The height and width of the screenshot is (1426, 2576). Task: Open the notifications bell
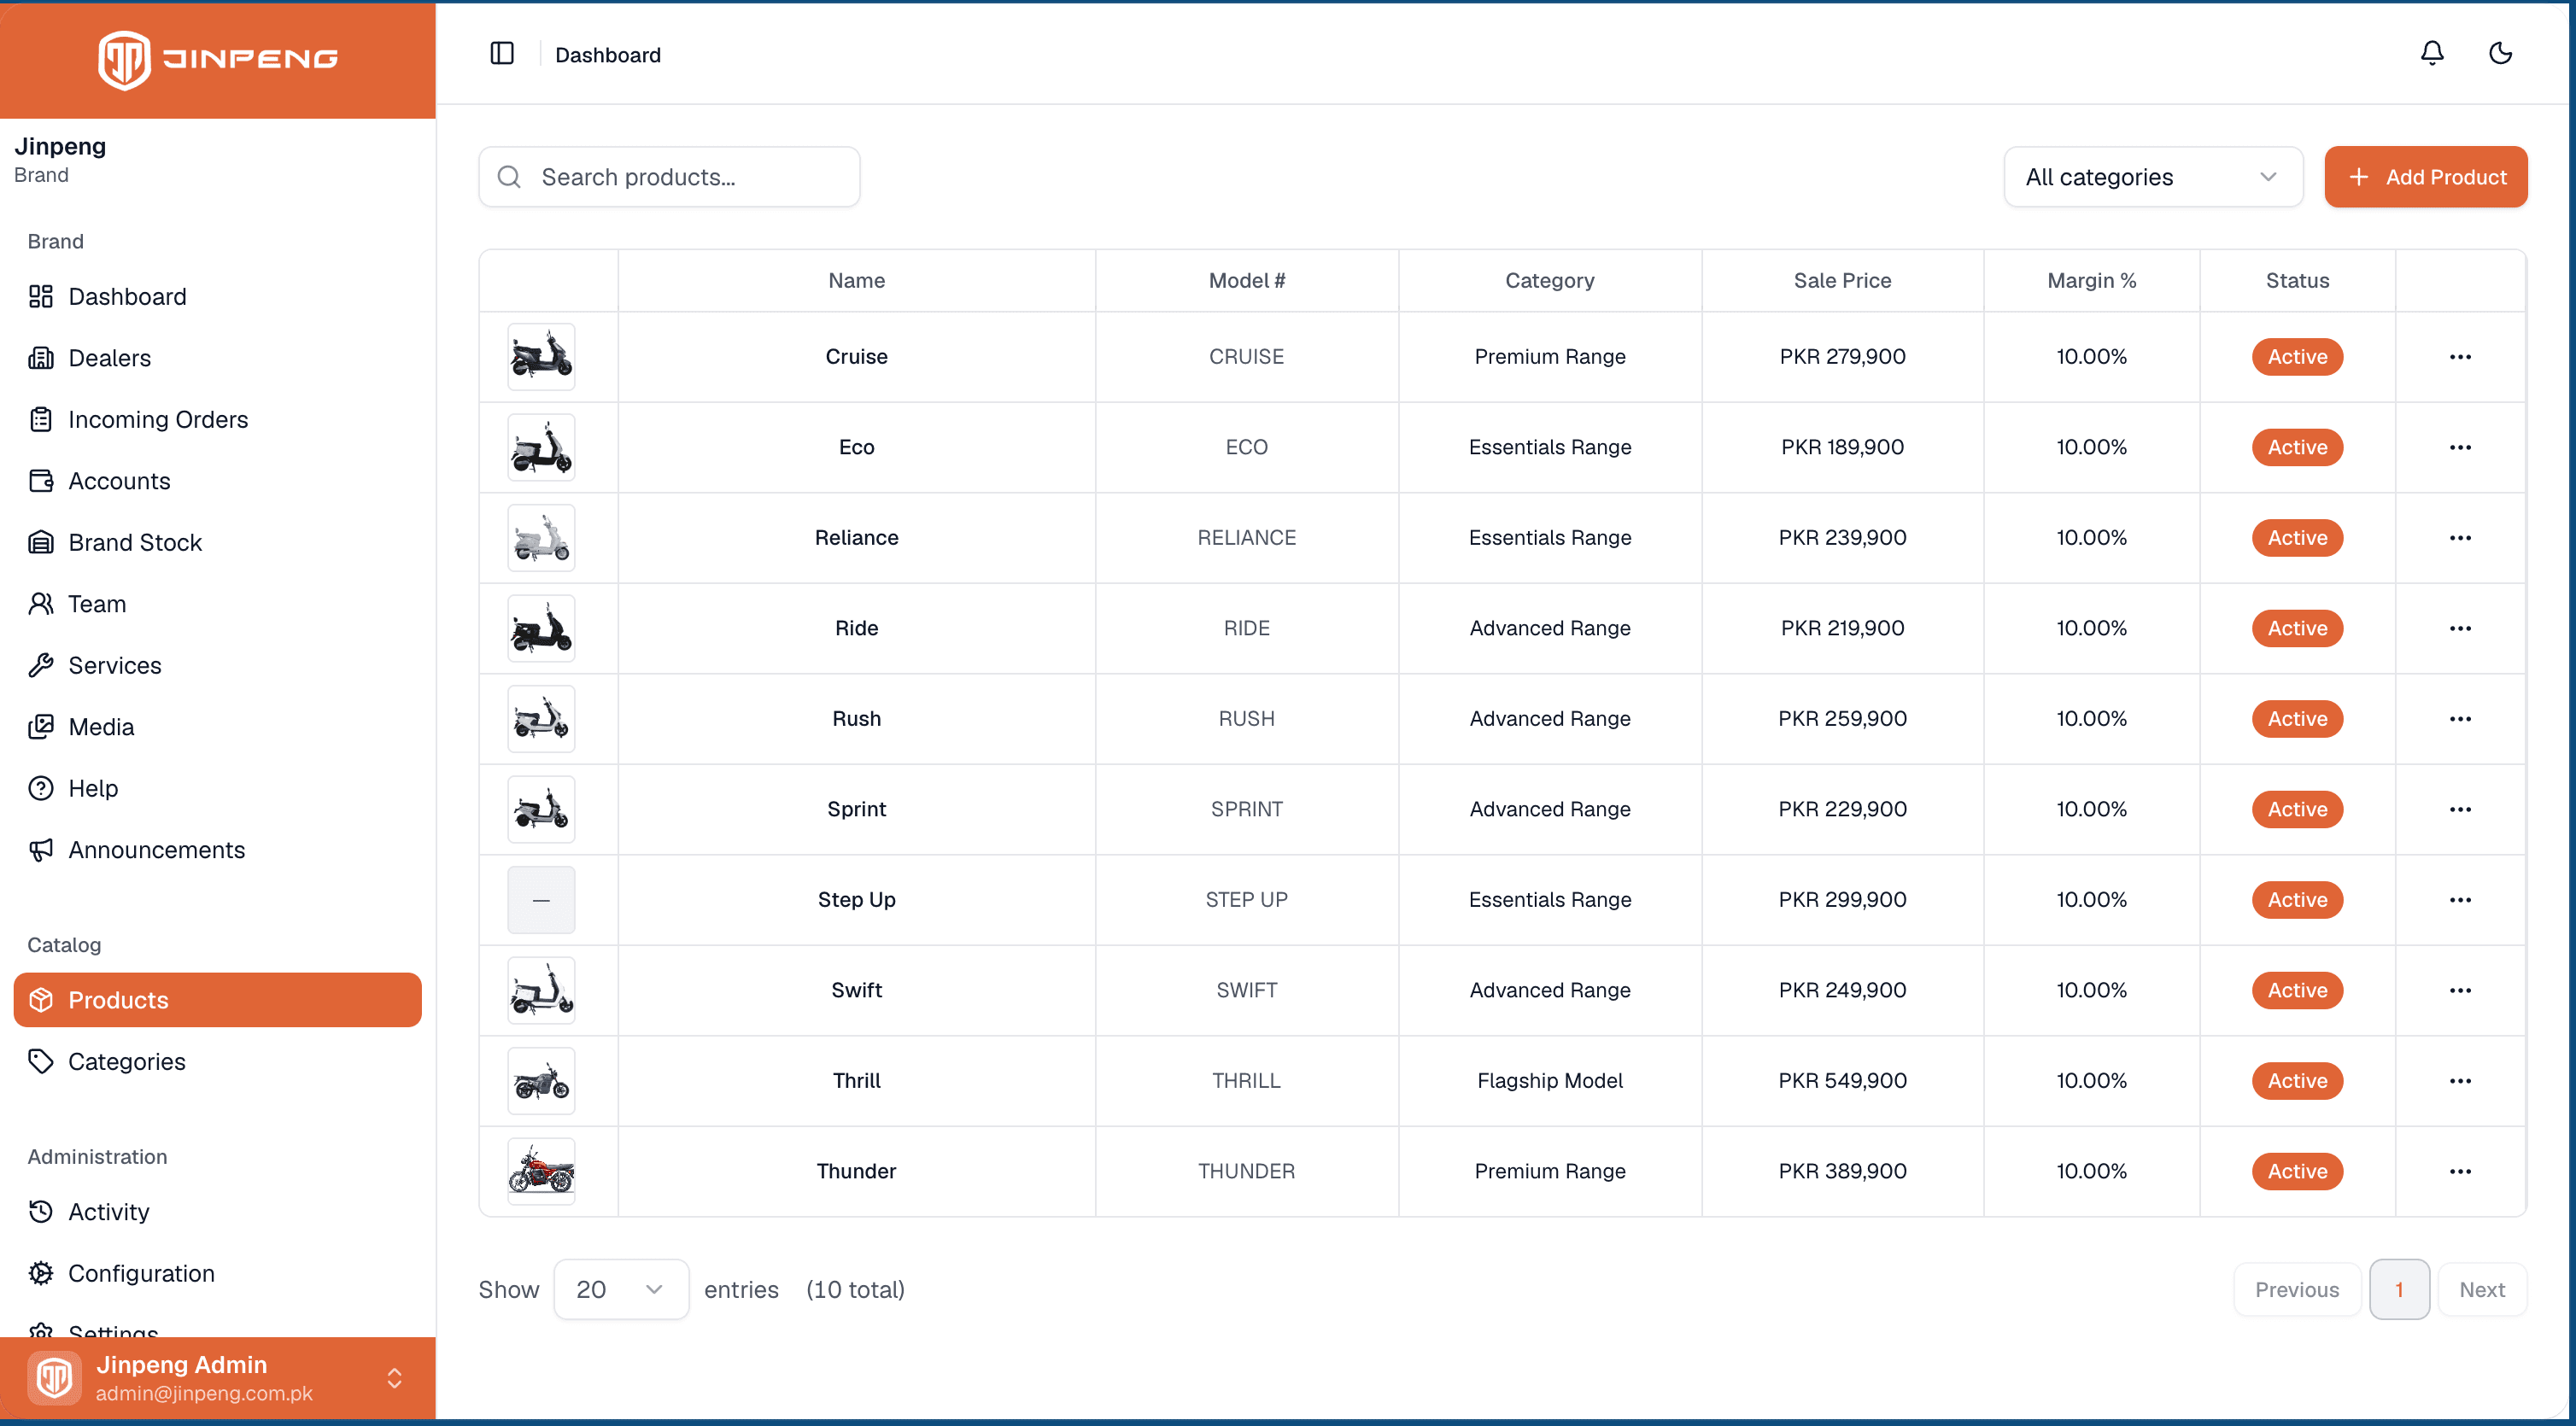(2431, 54)
